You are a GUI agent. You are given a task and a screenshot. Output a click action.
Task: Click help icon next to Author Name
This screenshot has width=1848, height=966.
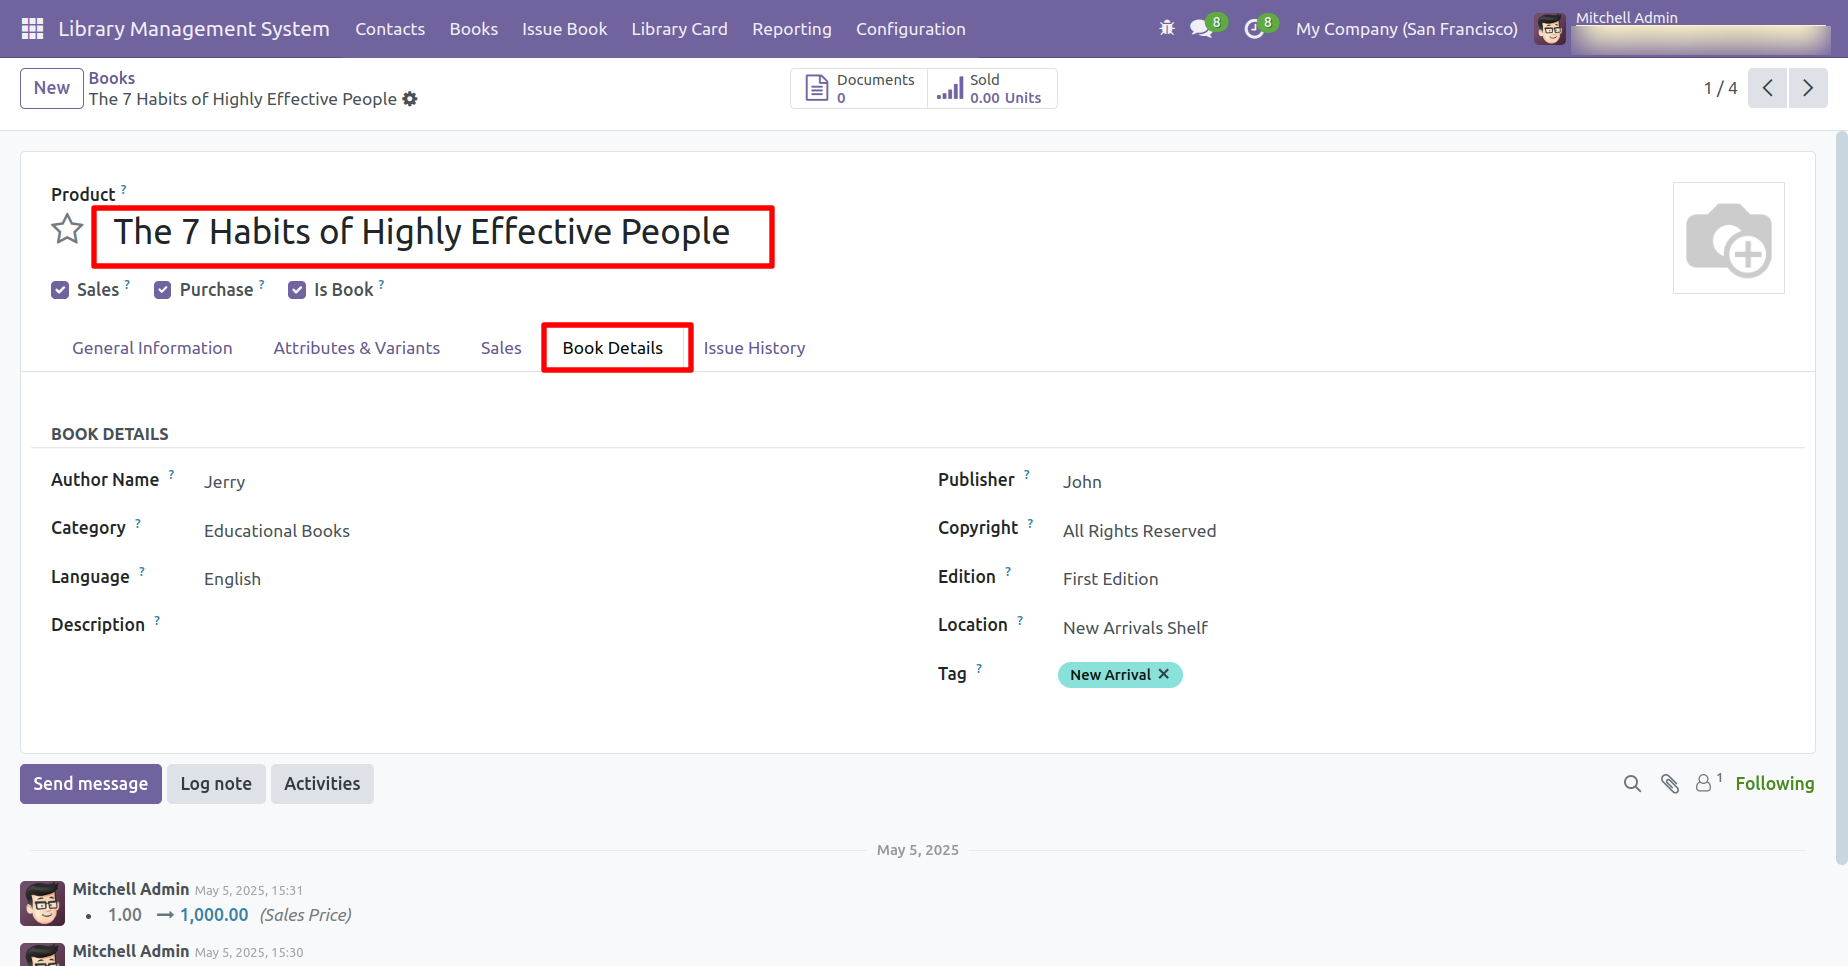[171, 474]
